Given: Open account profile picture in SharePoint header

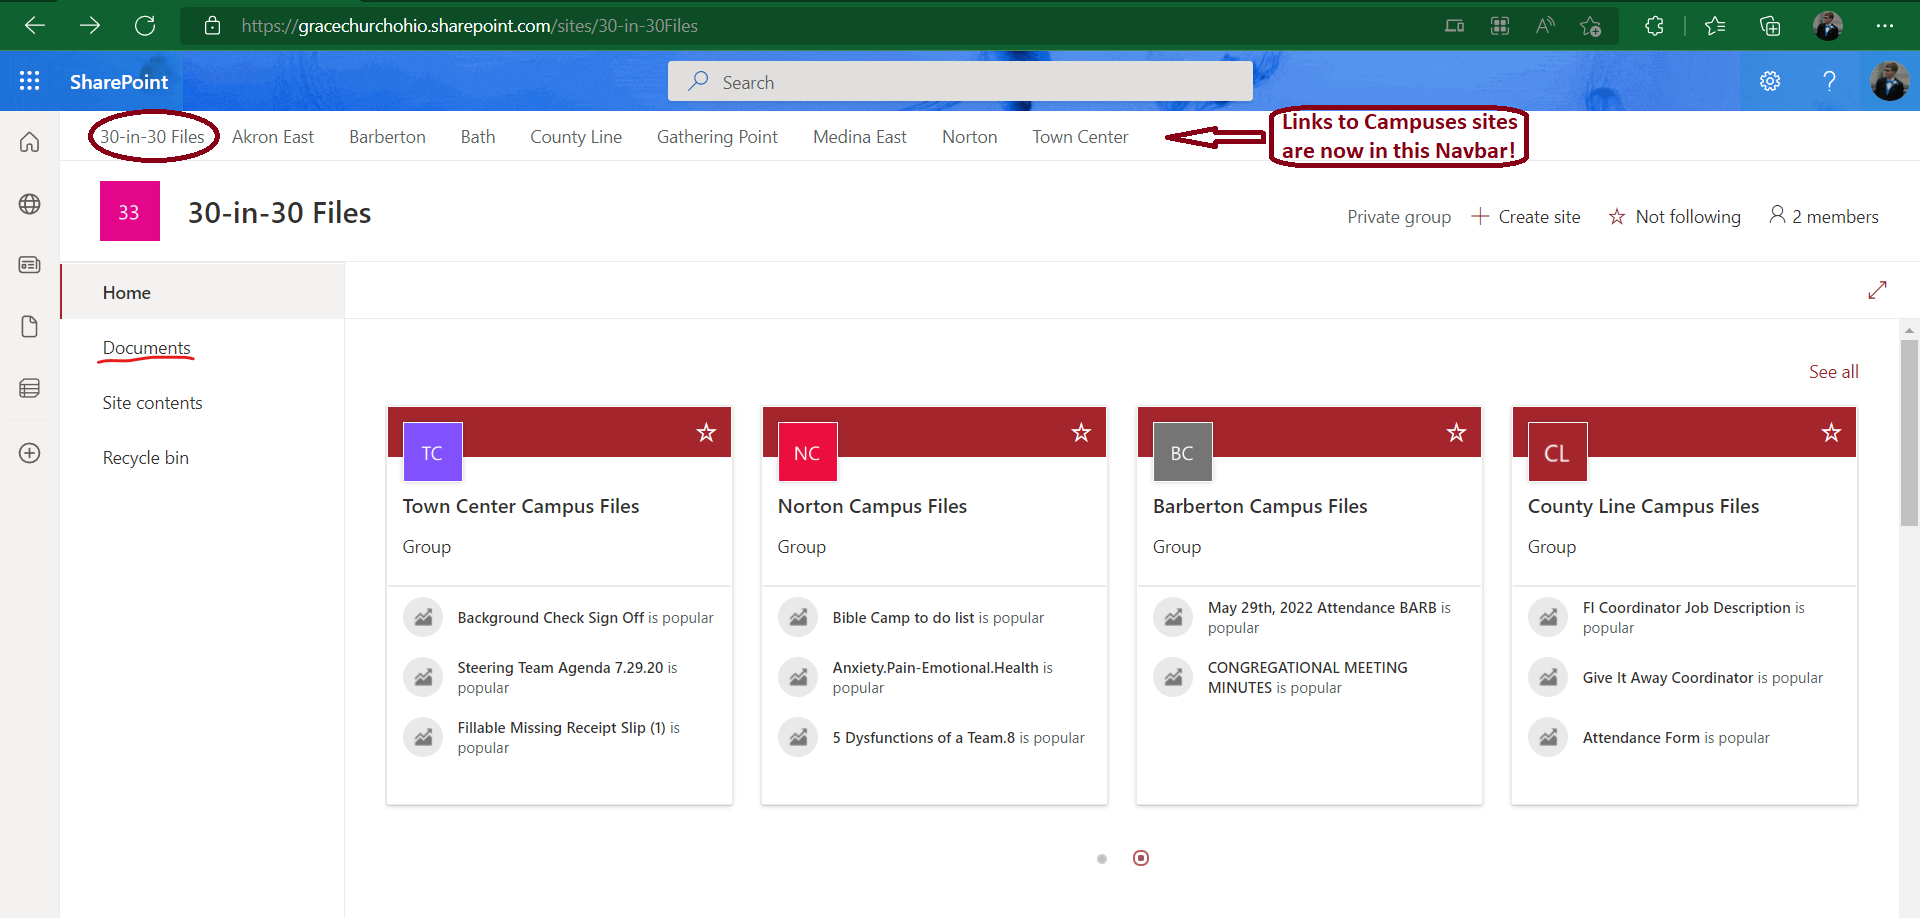Looking at the screenshot, I should 1889,81.
